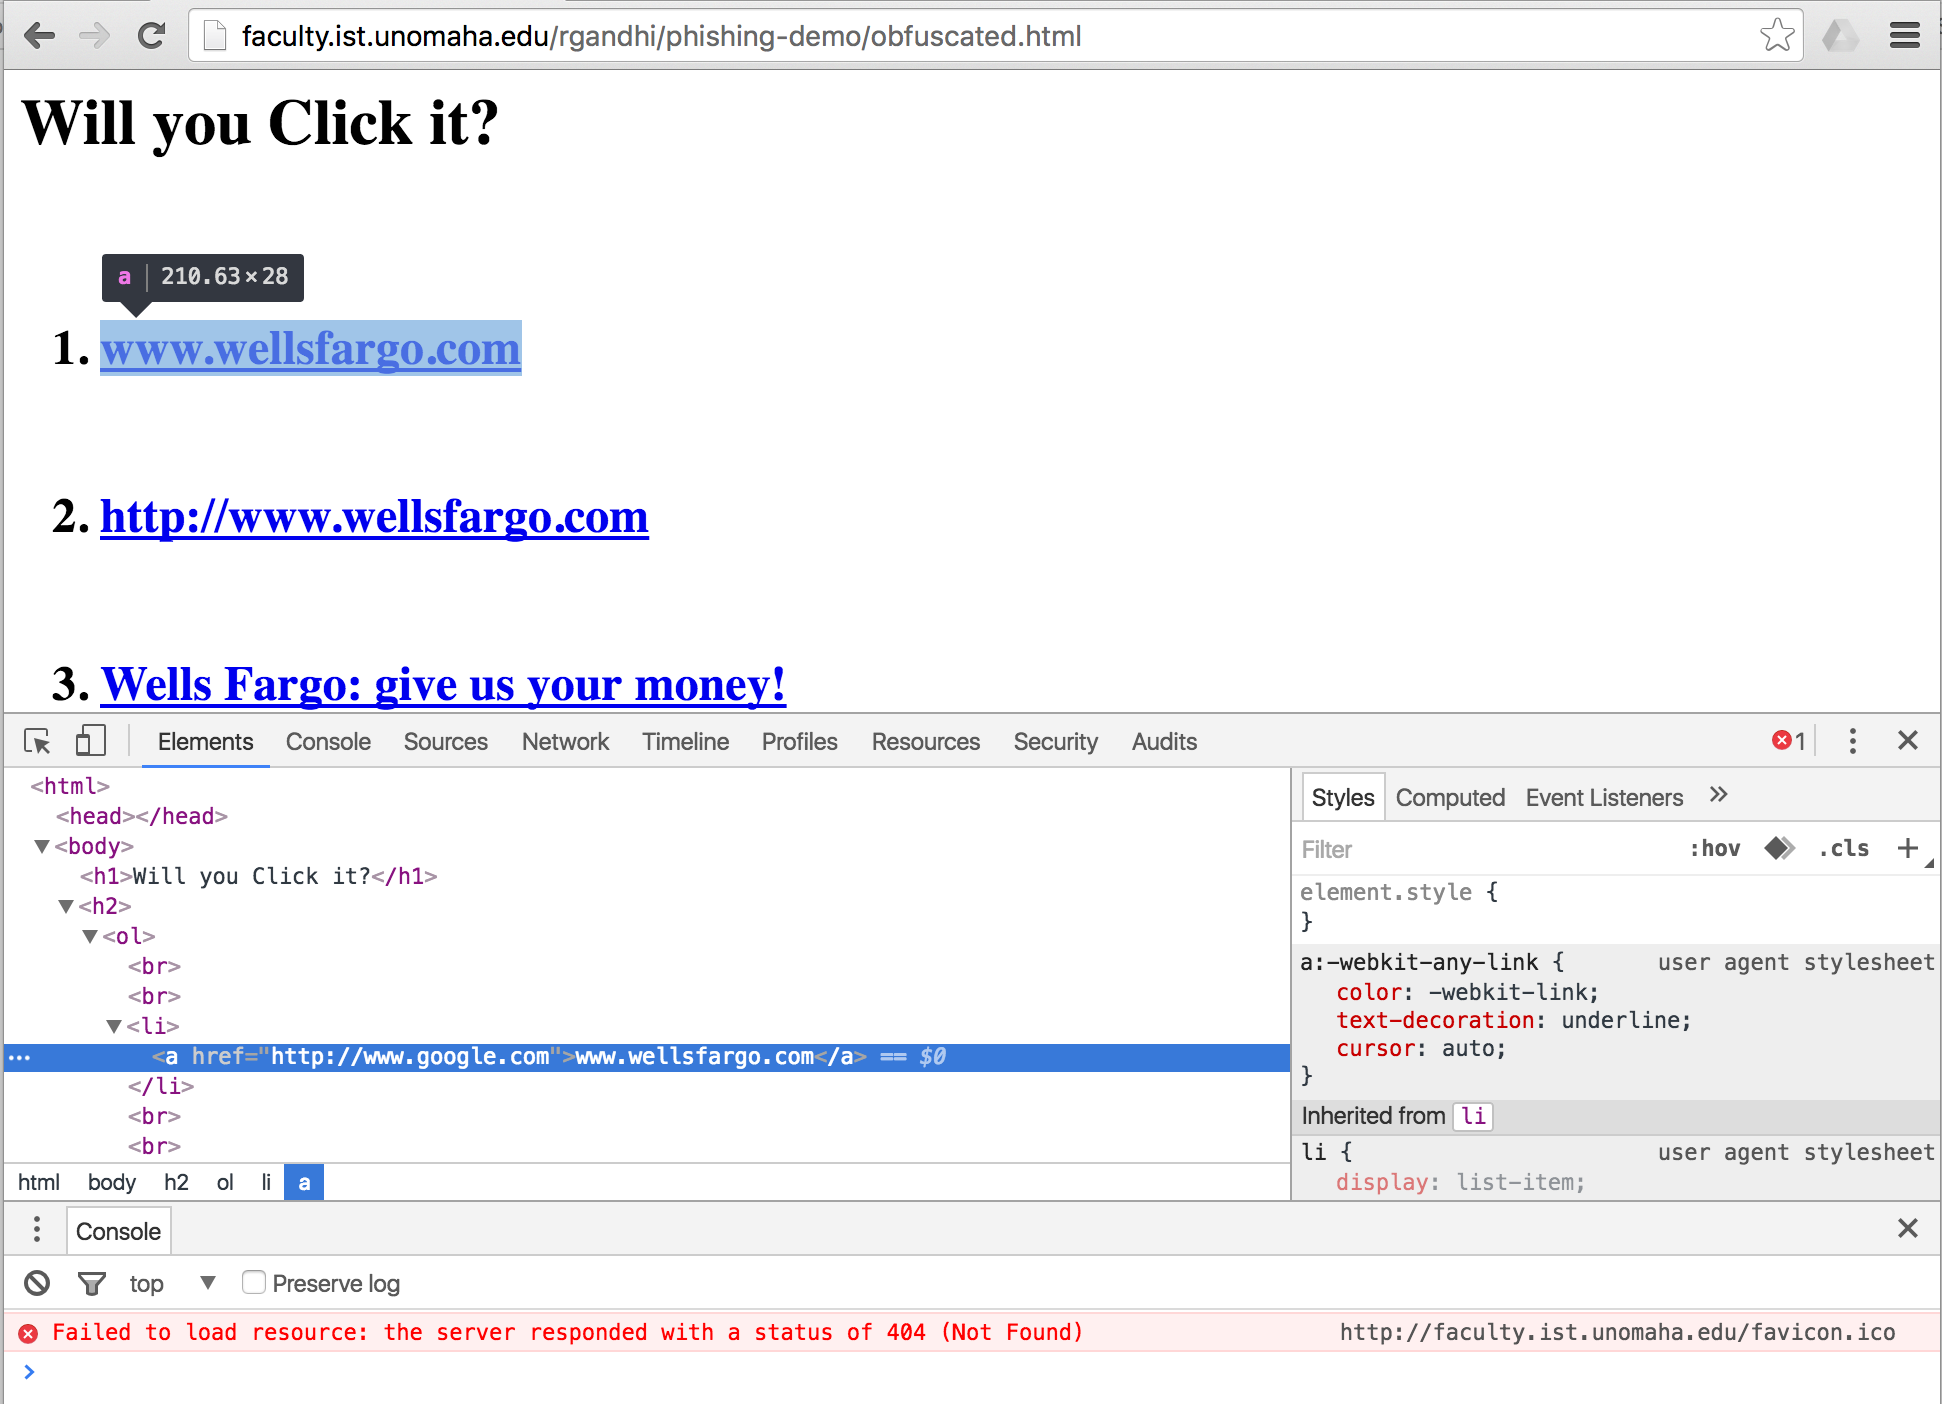
Task: Open the DevTools three-dot customize menu
Action: tap(1852, 741)
